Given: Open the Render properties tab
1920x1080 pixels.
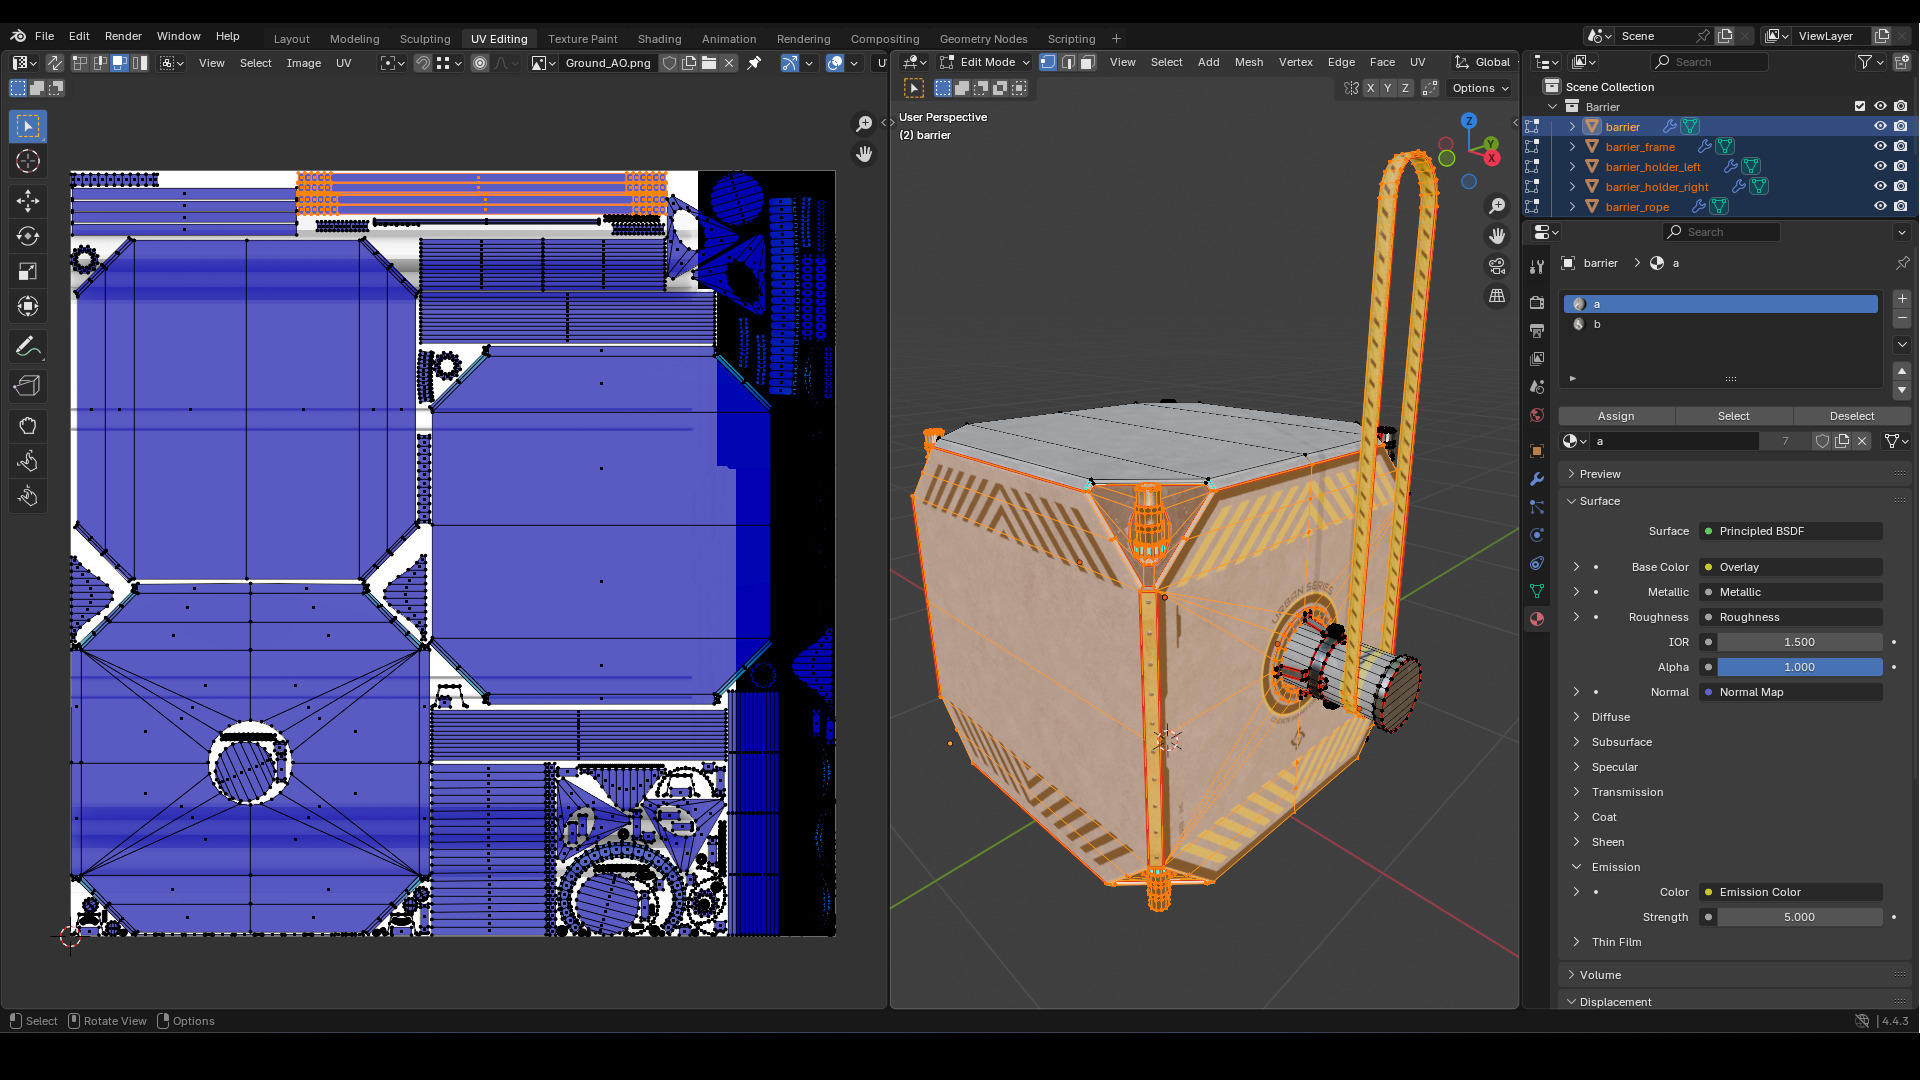Looking at the screenshot, I should coord(1537,302).
